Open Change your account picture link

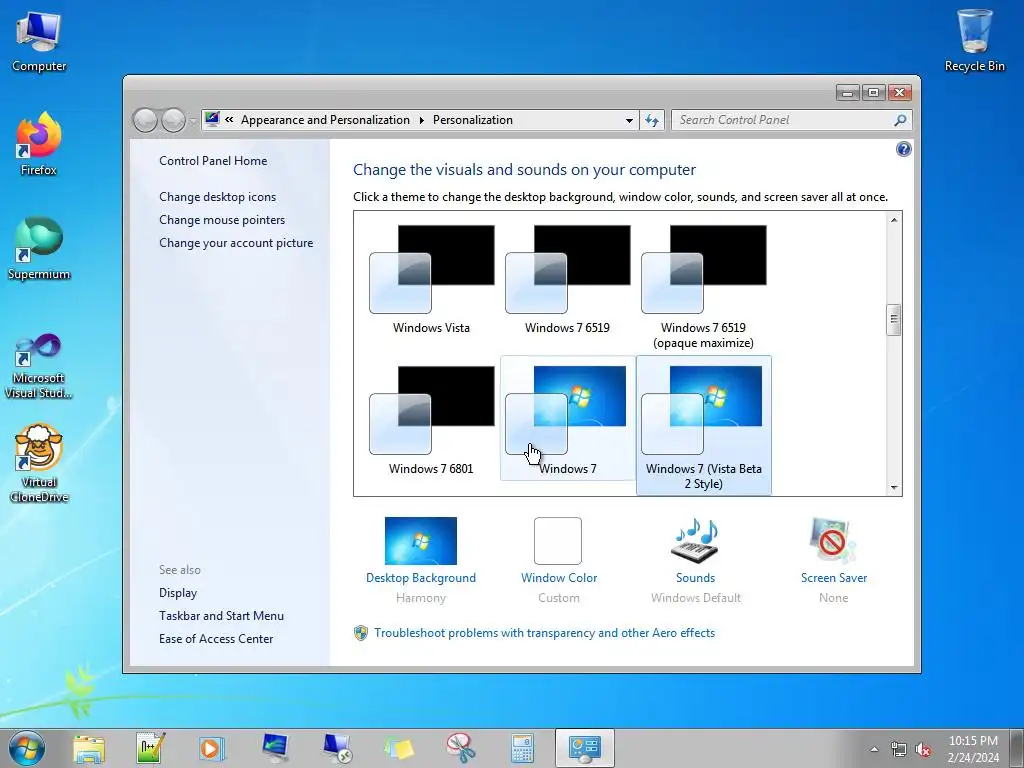(x=236, y=243)
